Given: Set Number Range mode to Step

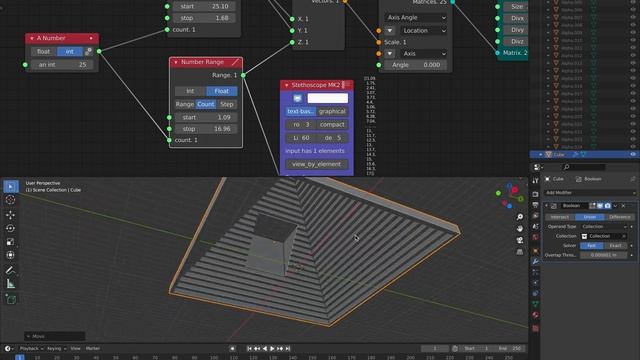Looking at the screenshot, I should [227, 104].
